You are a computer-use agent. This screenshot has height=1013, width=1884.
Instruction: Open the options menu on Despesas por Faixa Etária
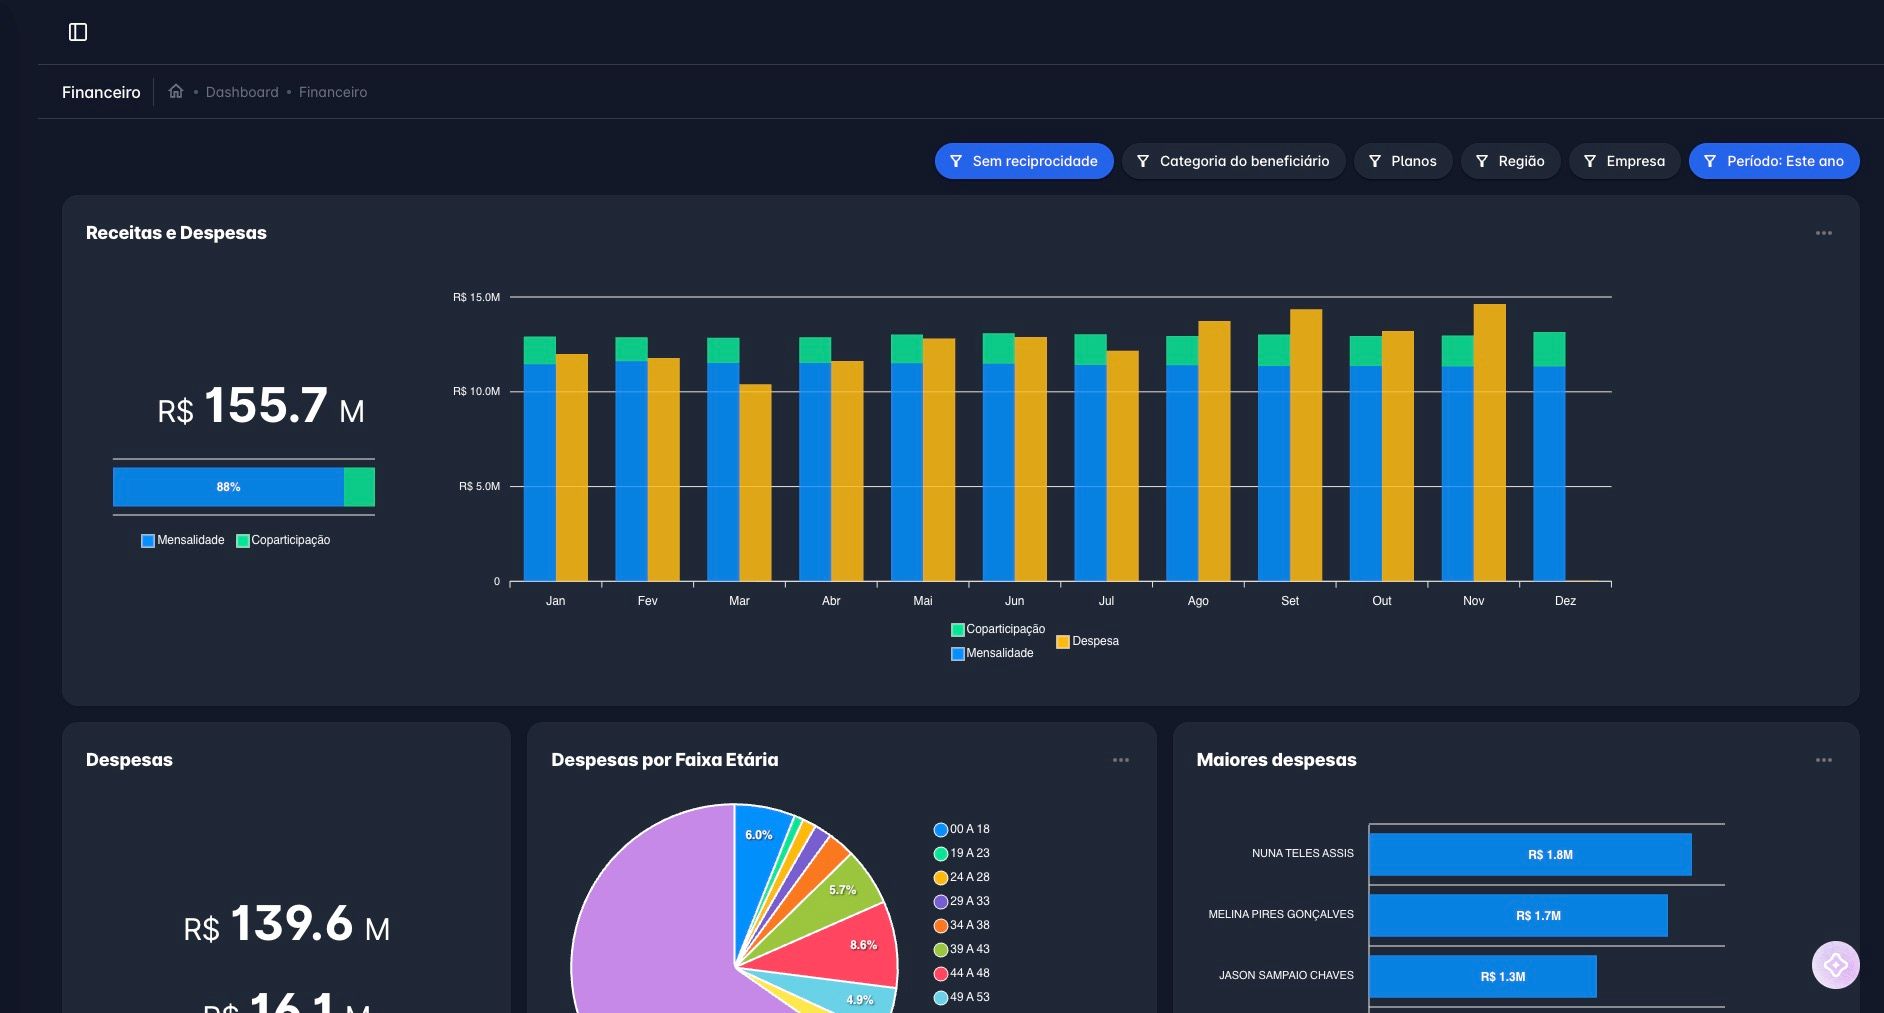coord(1121,760)
